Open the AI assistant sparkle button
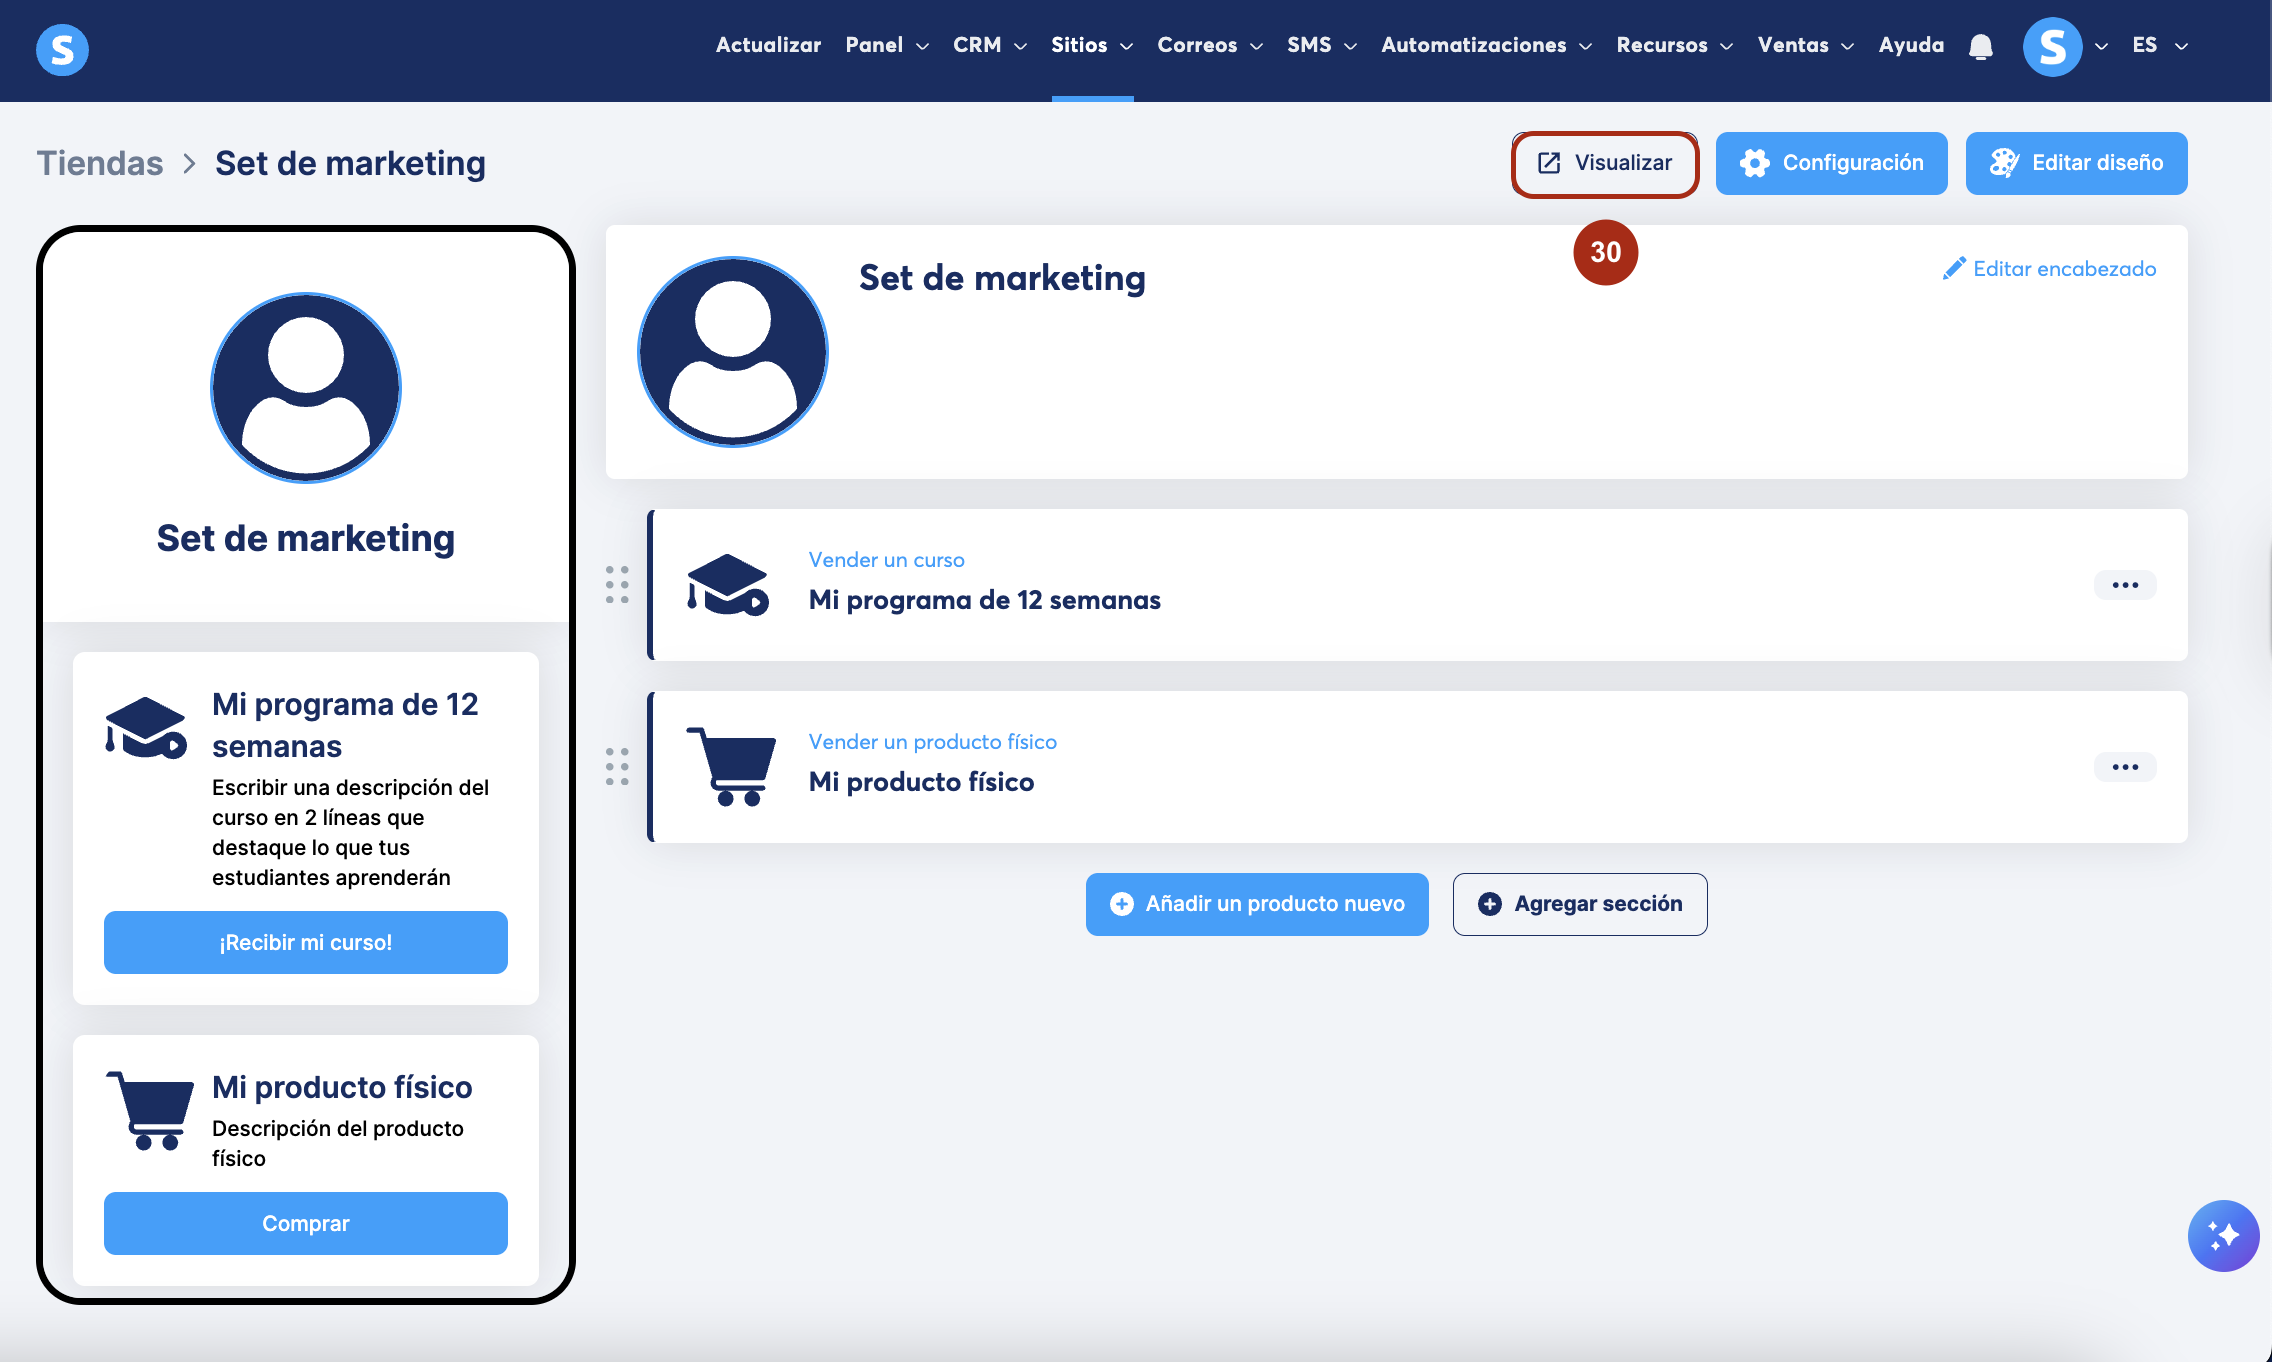 pos(2223,1235)
